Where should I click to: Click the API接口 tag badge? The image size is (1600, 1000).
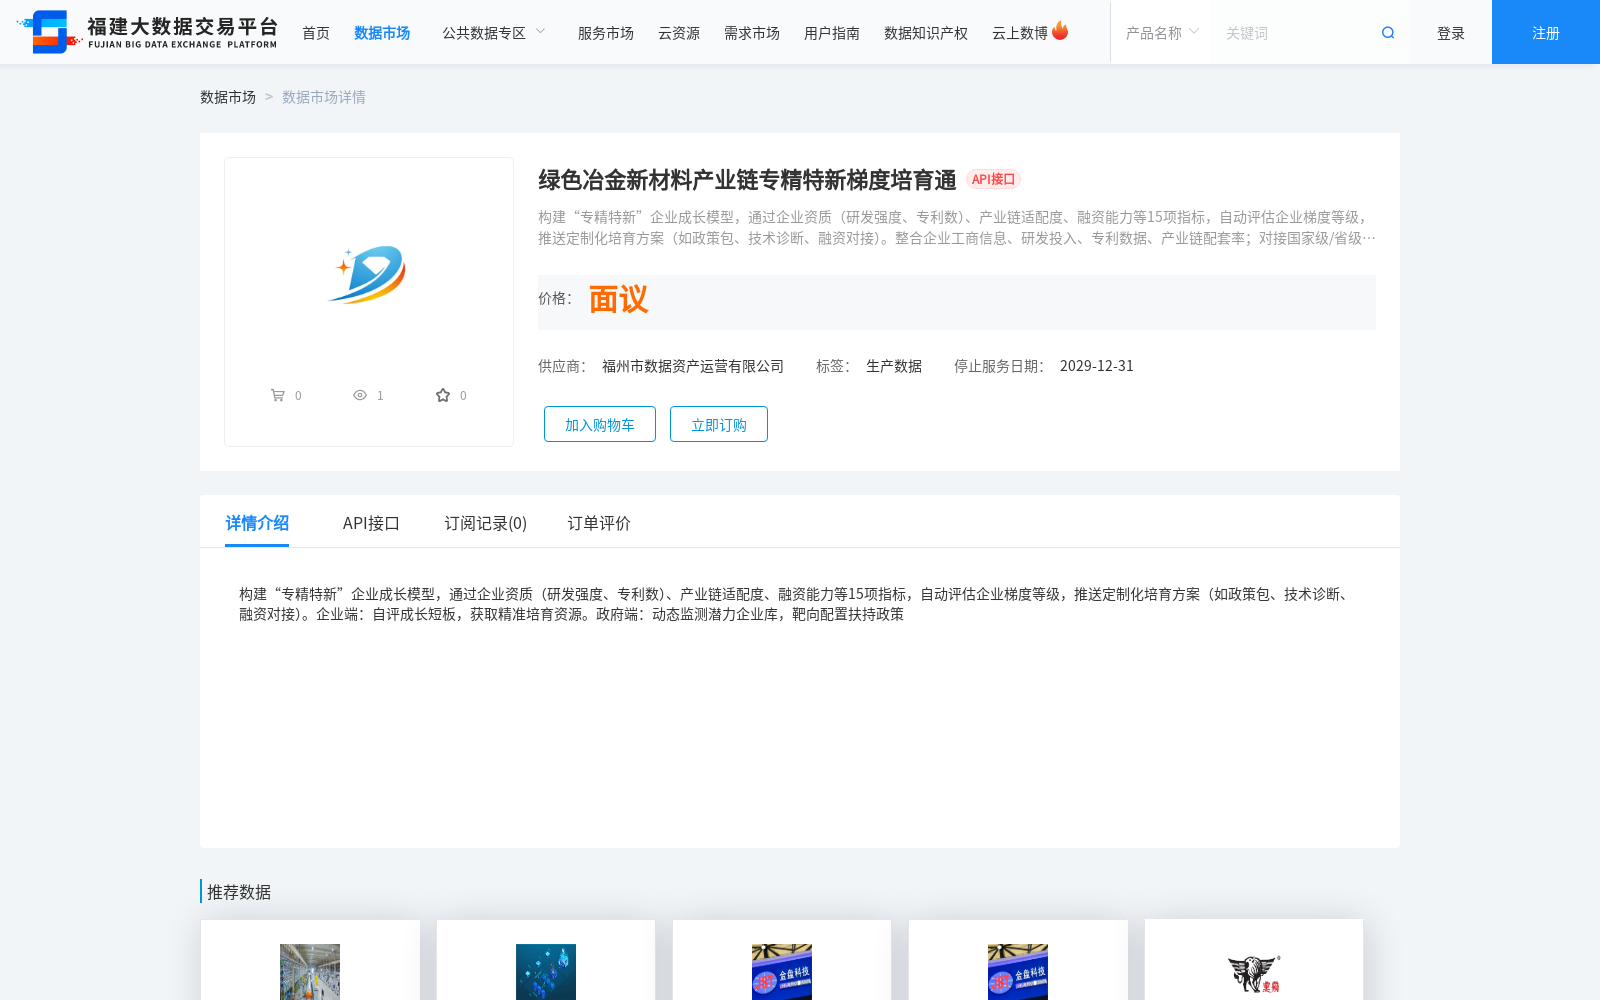coord(993,179)
